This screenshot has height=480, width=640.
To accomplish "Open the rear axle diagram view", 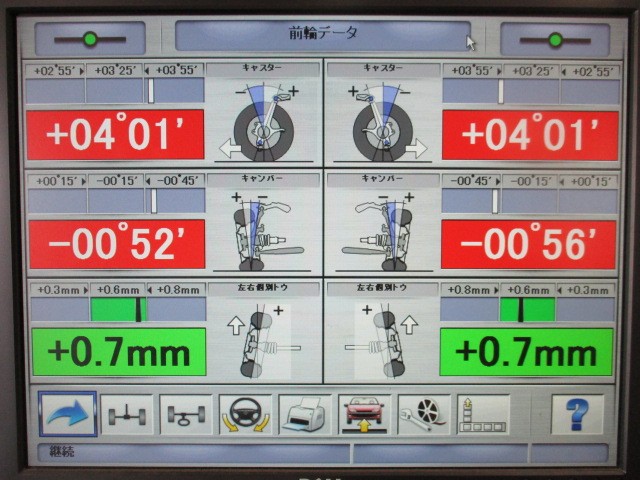I will pyautogui.click(x=186, y=414).
